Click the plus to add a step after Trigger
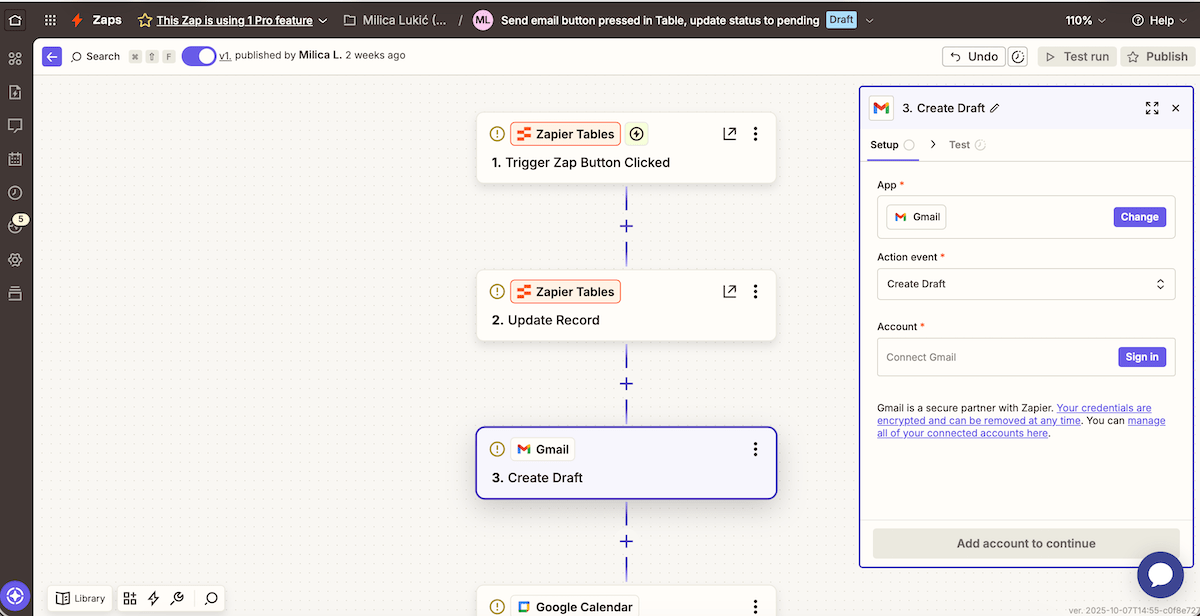This screenshot has width=1200, height=616. 626,226
